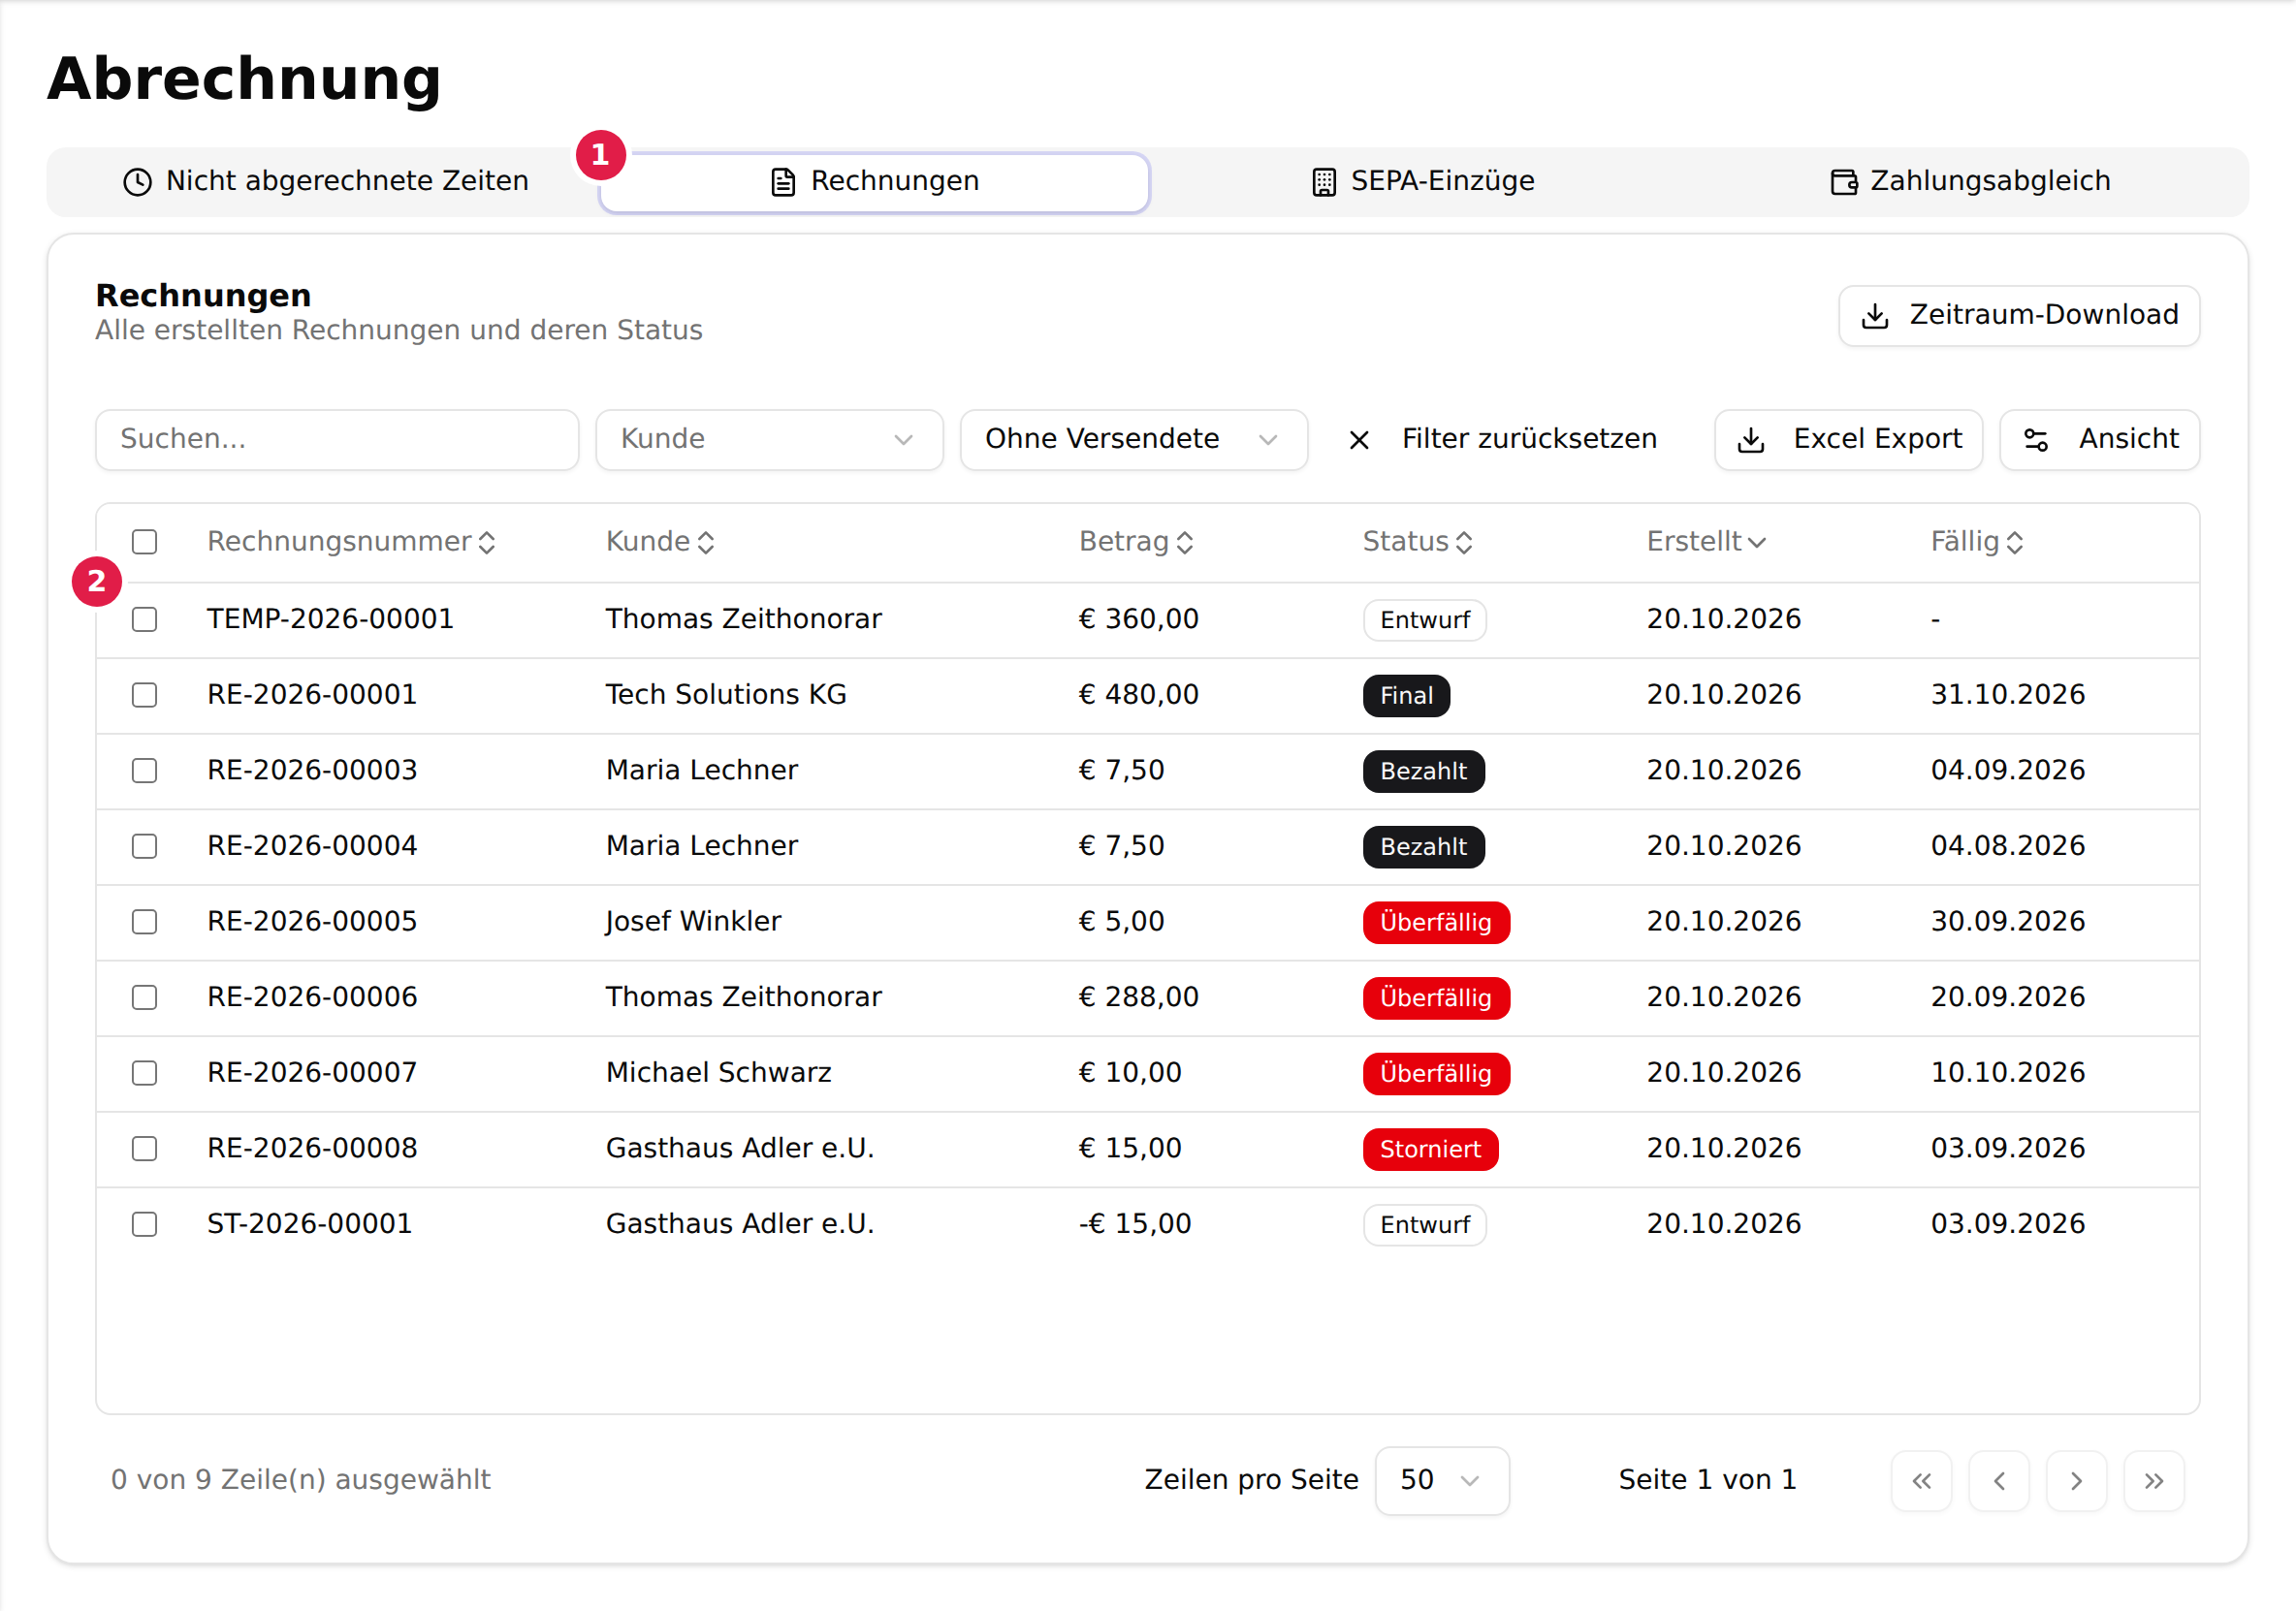2296x1611 pixels.
Task: Open the Kunde filter dropdown
Action: pos(769,439)
